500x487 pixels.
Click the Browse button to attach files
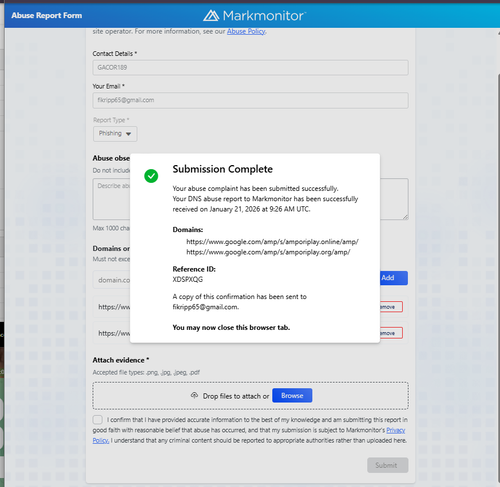292,396
